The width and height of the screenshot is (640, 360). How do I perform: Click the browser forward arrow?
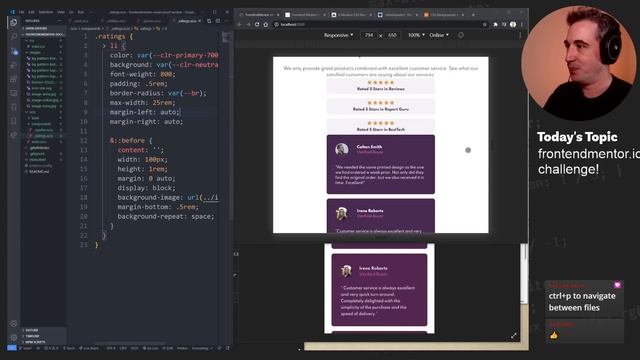(x=248, y=24)
